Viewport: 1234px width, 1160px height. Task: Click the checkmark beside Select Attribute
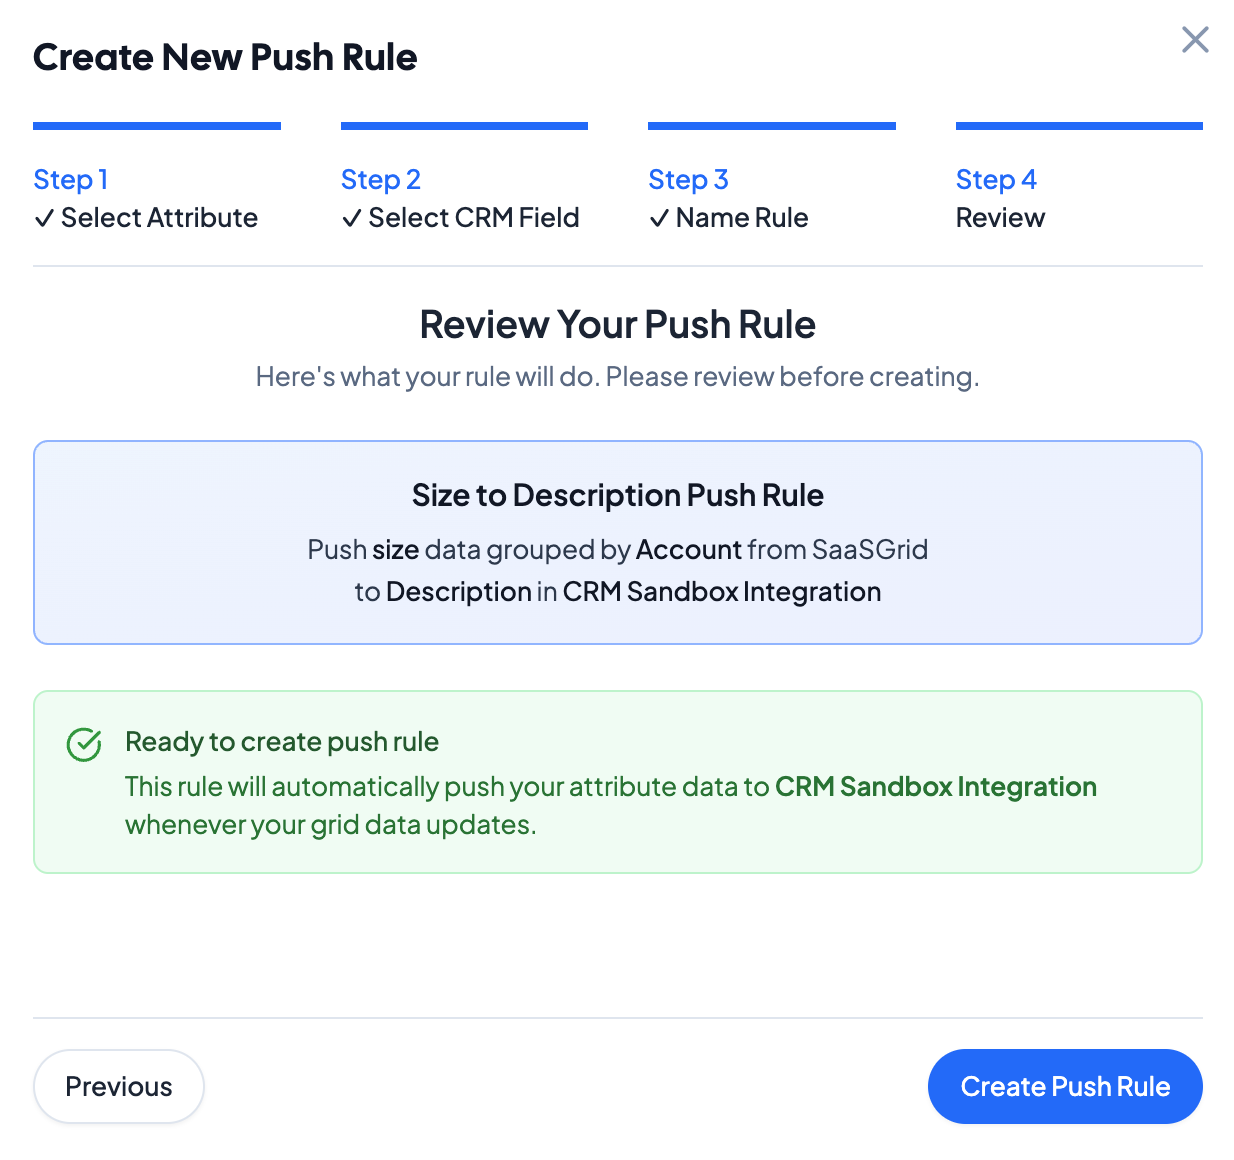point(44,219)
